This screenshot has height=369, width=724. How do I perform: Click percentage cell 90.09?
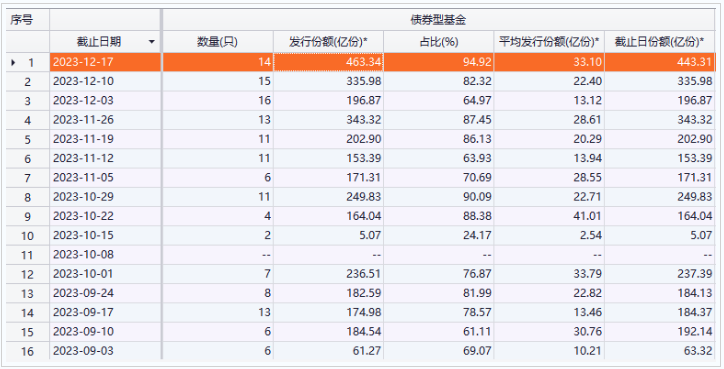(x=439, y=197)
